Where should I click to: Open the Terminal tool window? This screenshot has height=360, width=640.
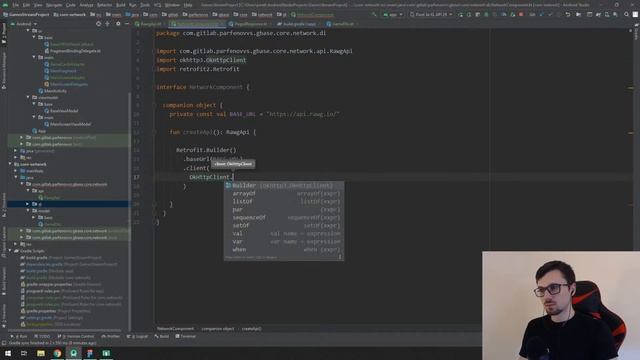click(186, 336)
